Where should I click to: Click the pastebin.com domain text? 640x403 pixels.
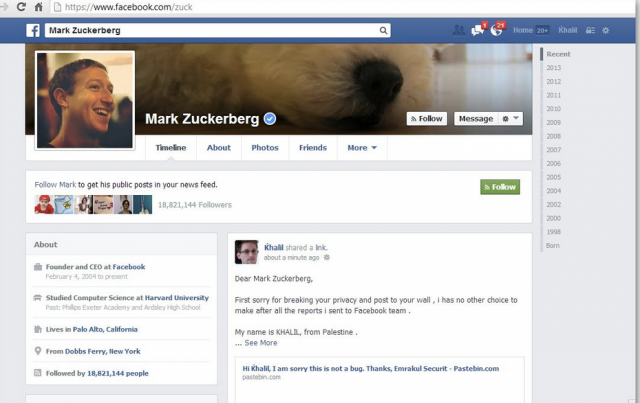pyautogui.click(x=261, y=377)
